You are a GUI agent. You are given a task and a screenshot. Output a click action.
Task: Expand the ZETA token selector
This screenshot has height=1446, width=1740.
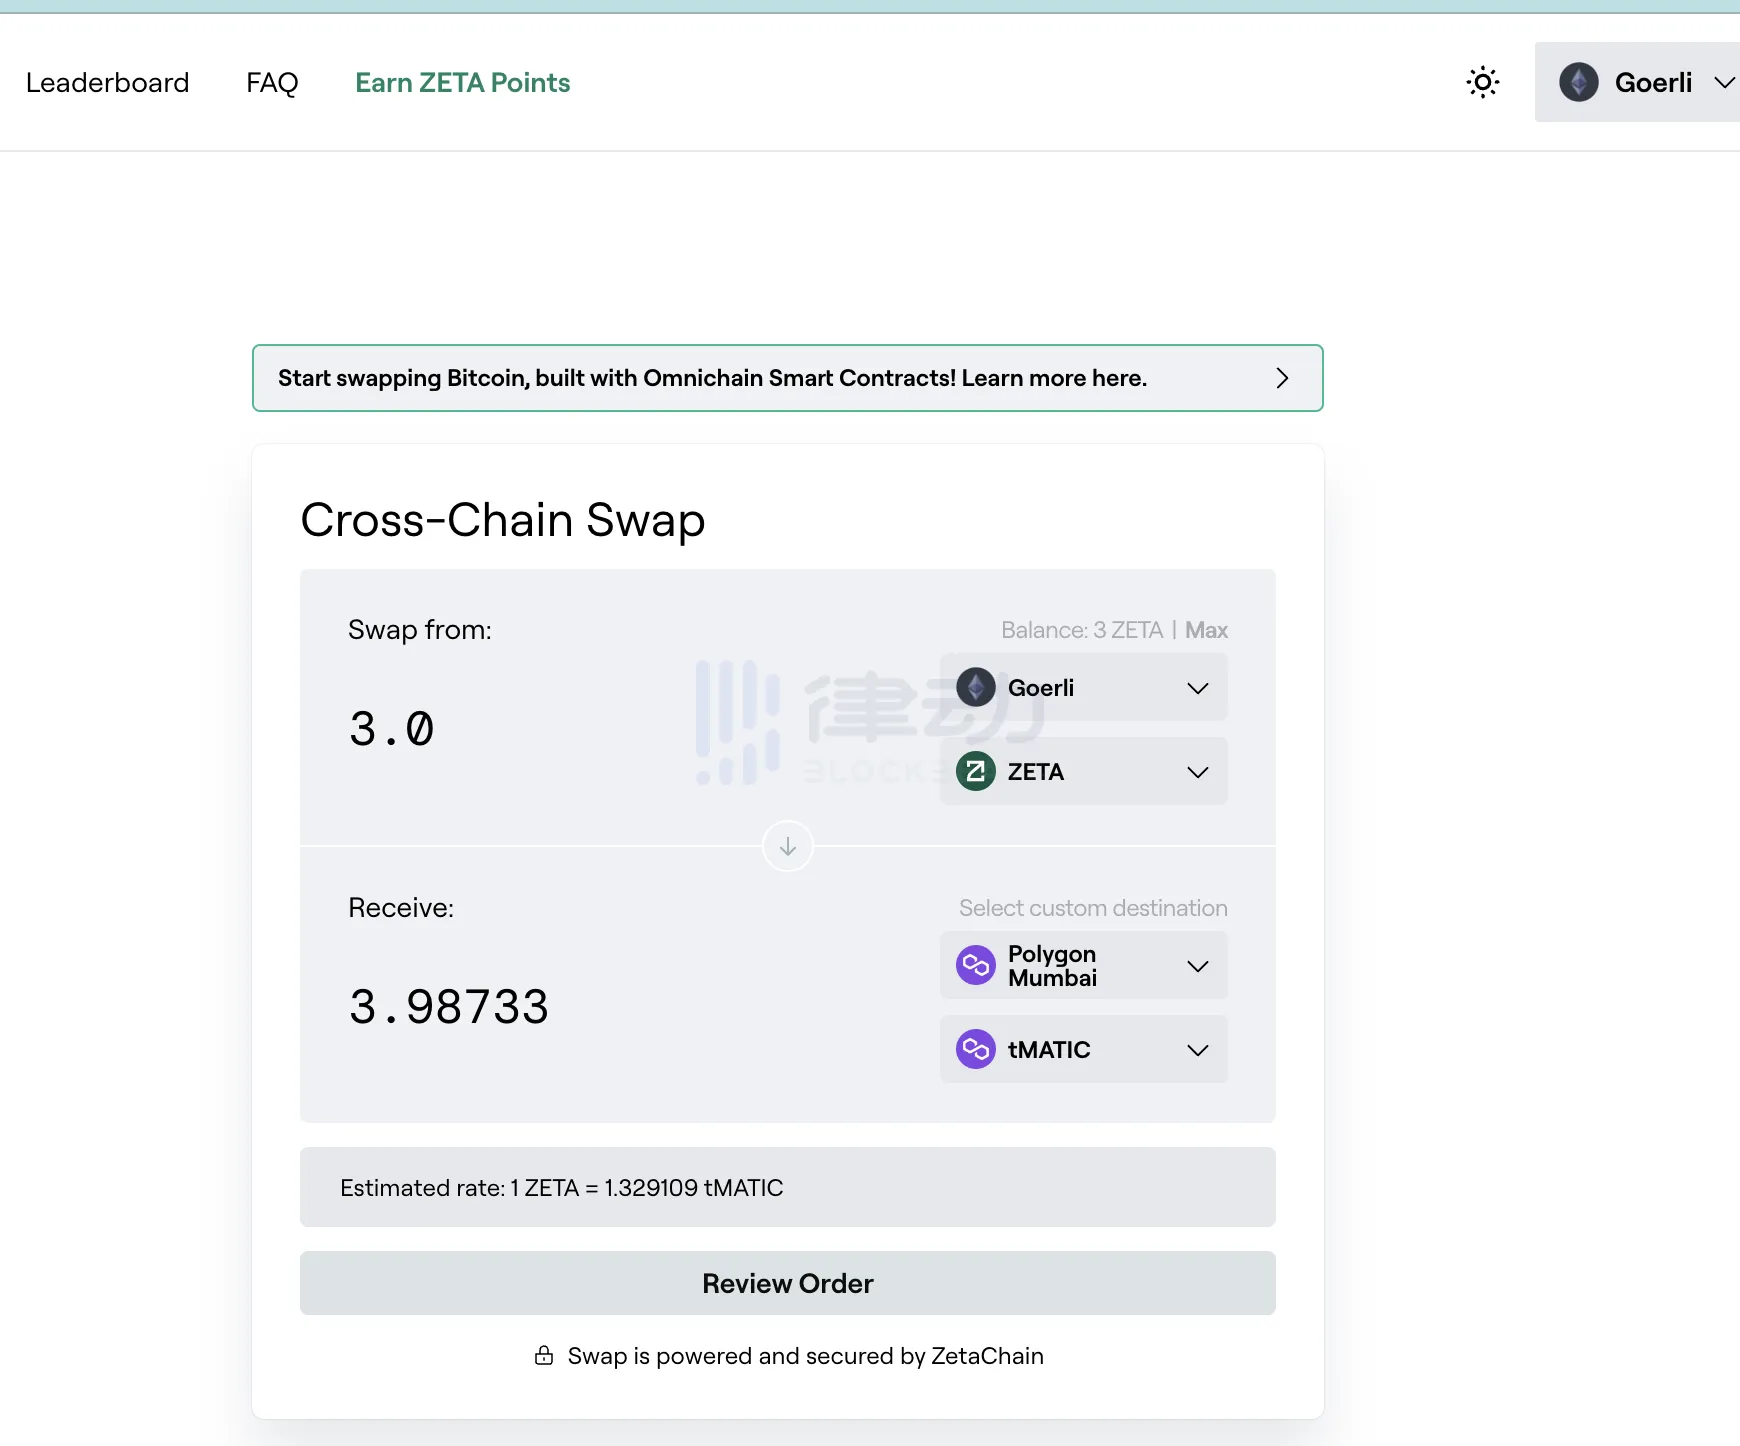click(1083, 771)
